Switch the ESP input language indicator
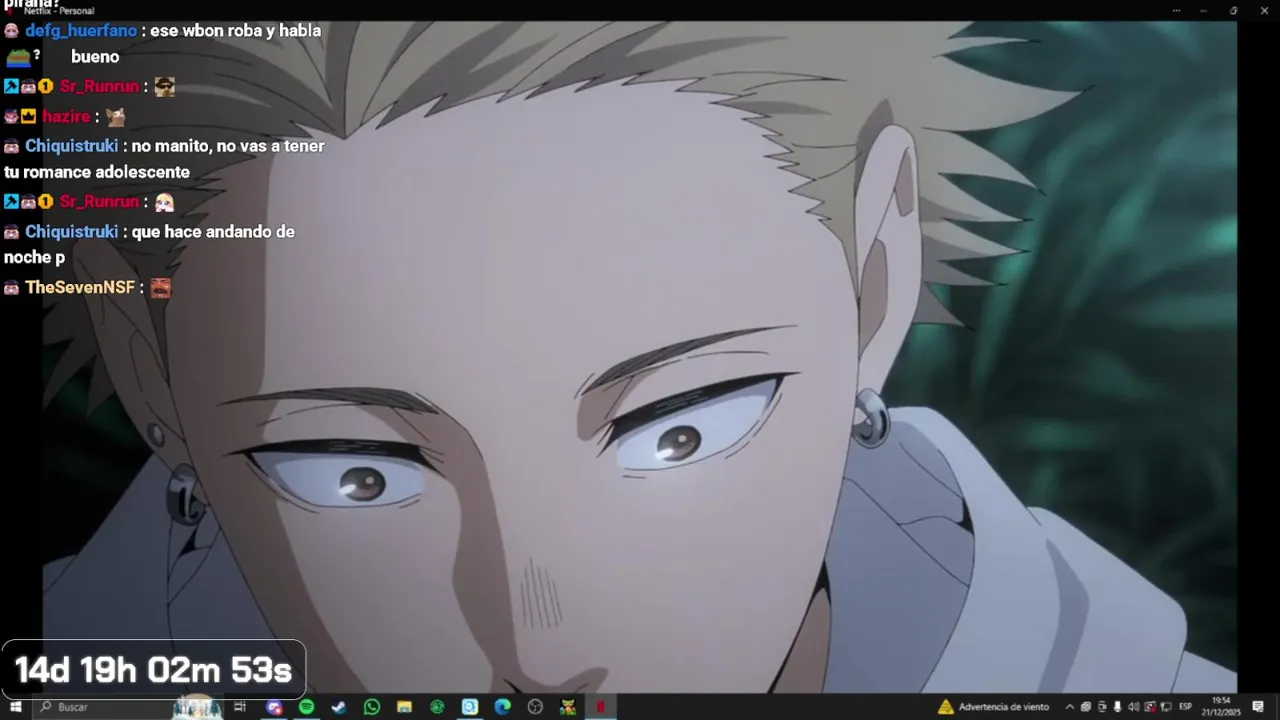1280x720 pixels. 1185,707
